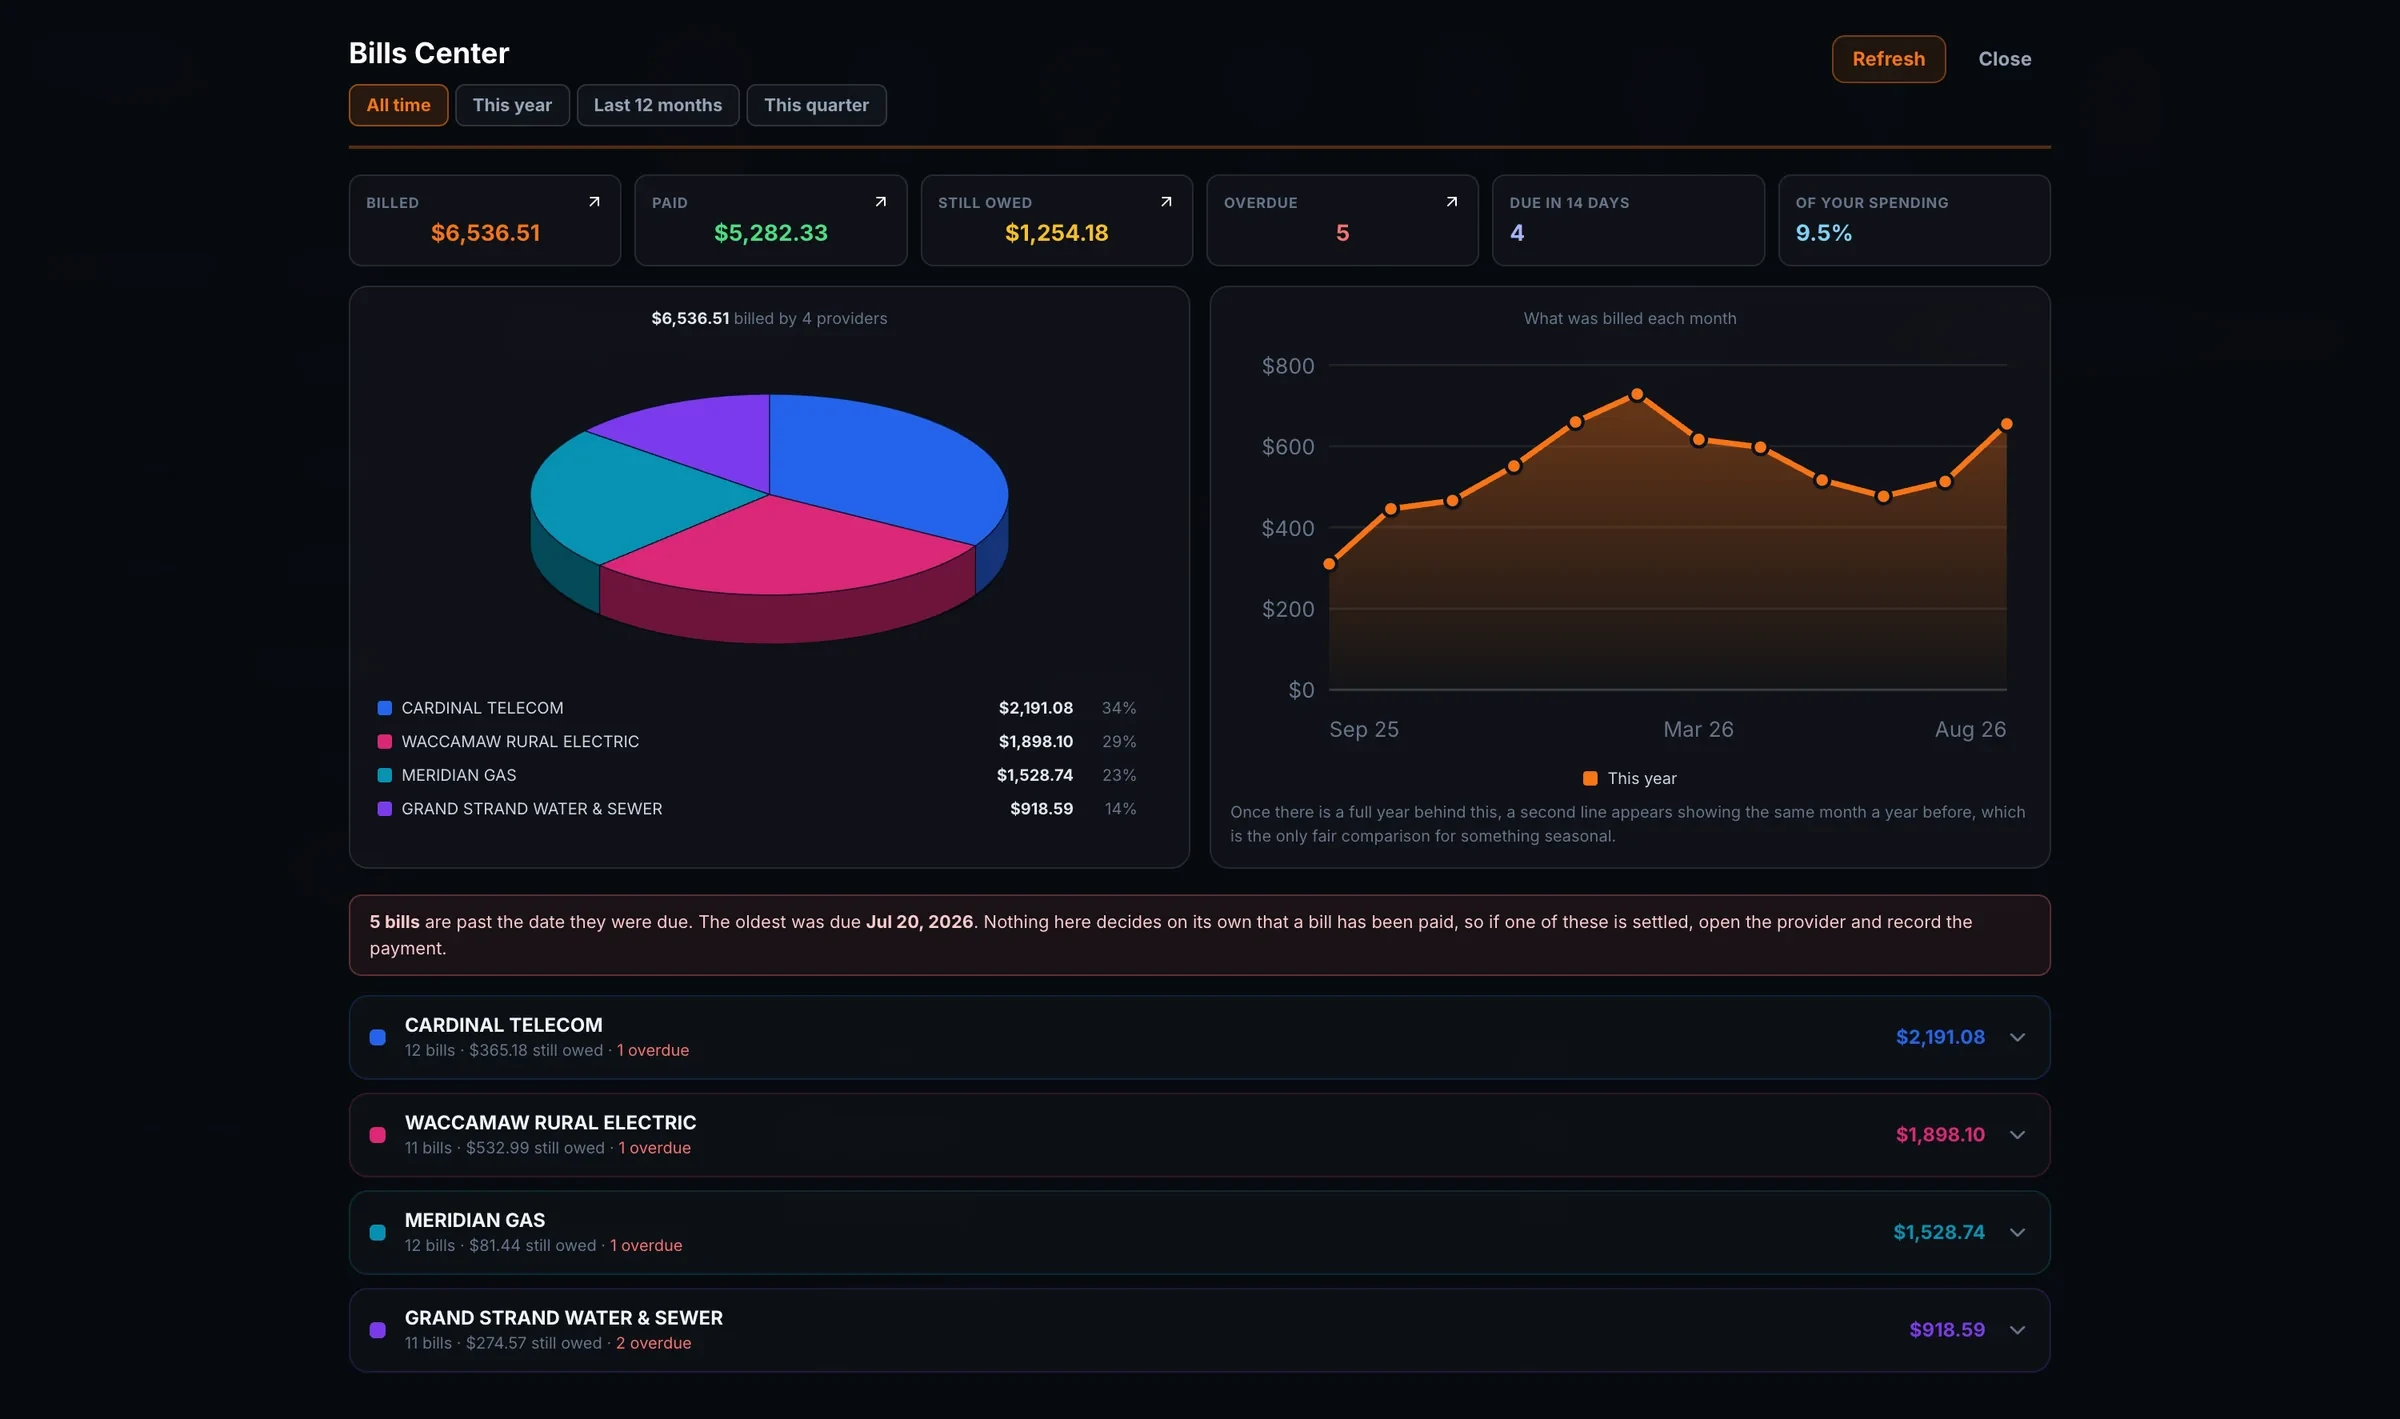Viewport: 2400px width, 1419px height.
Task: Click the Billed $6,536.51 value
Action: [x=485, y=233]
